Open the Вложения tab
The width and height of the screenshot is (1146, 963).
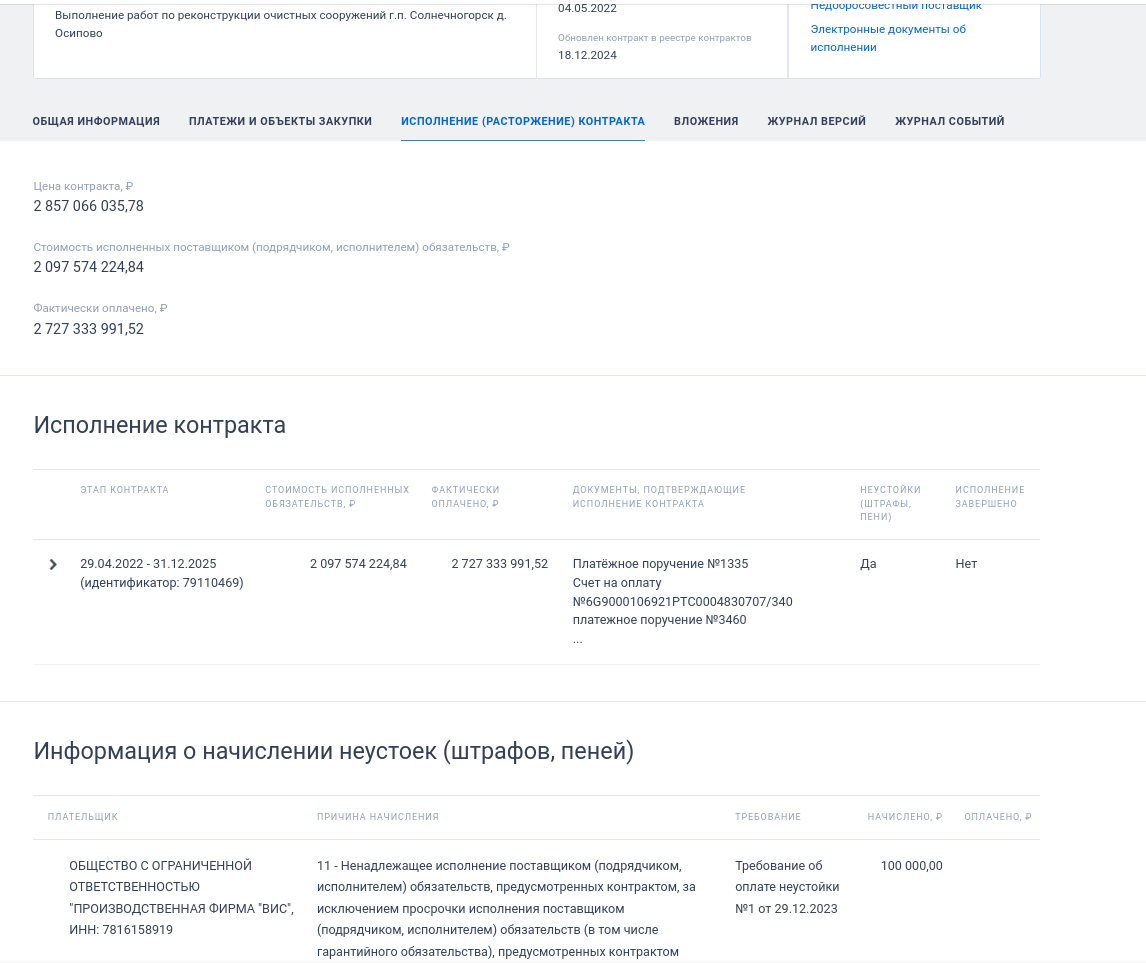[x=706, y=121]
